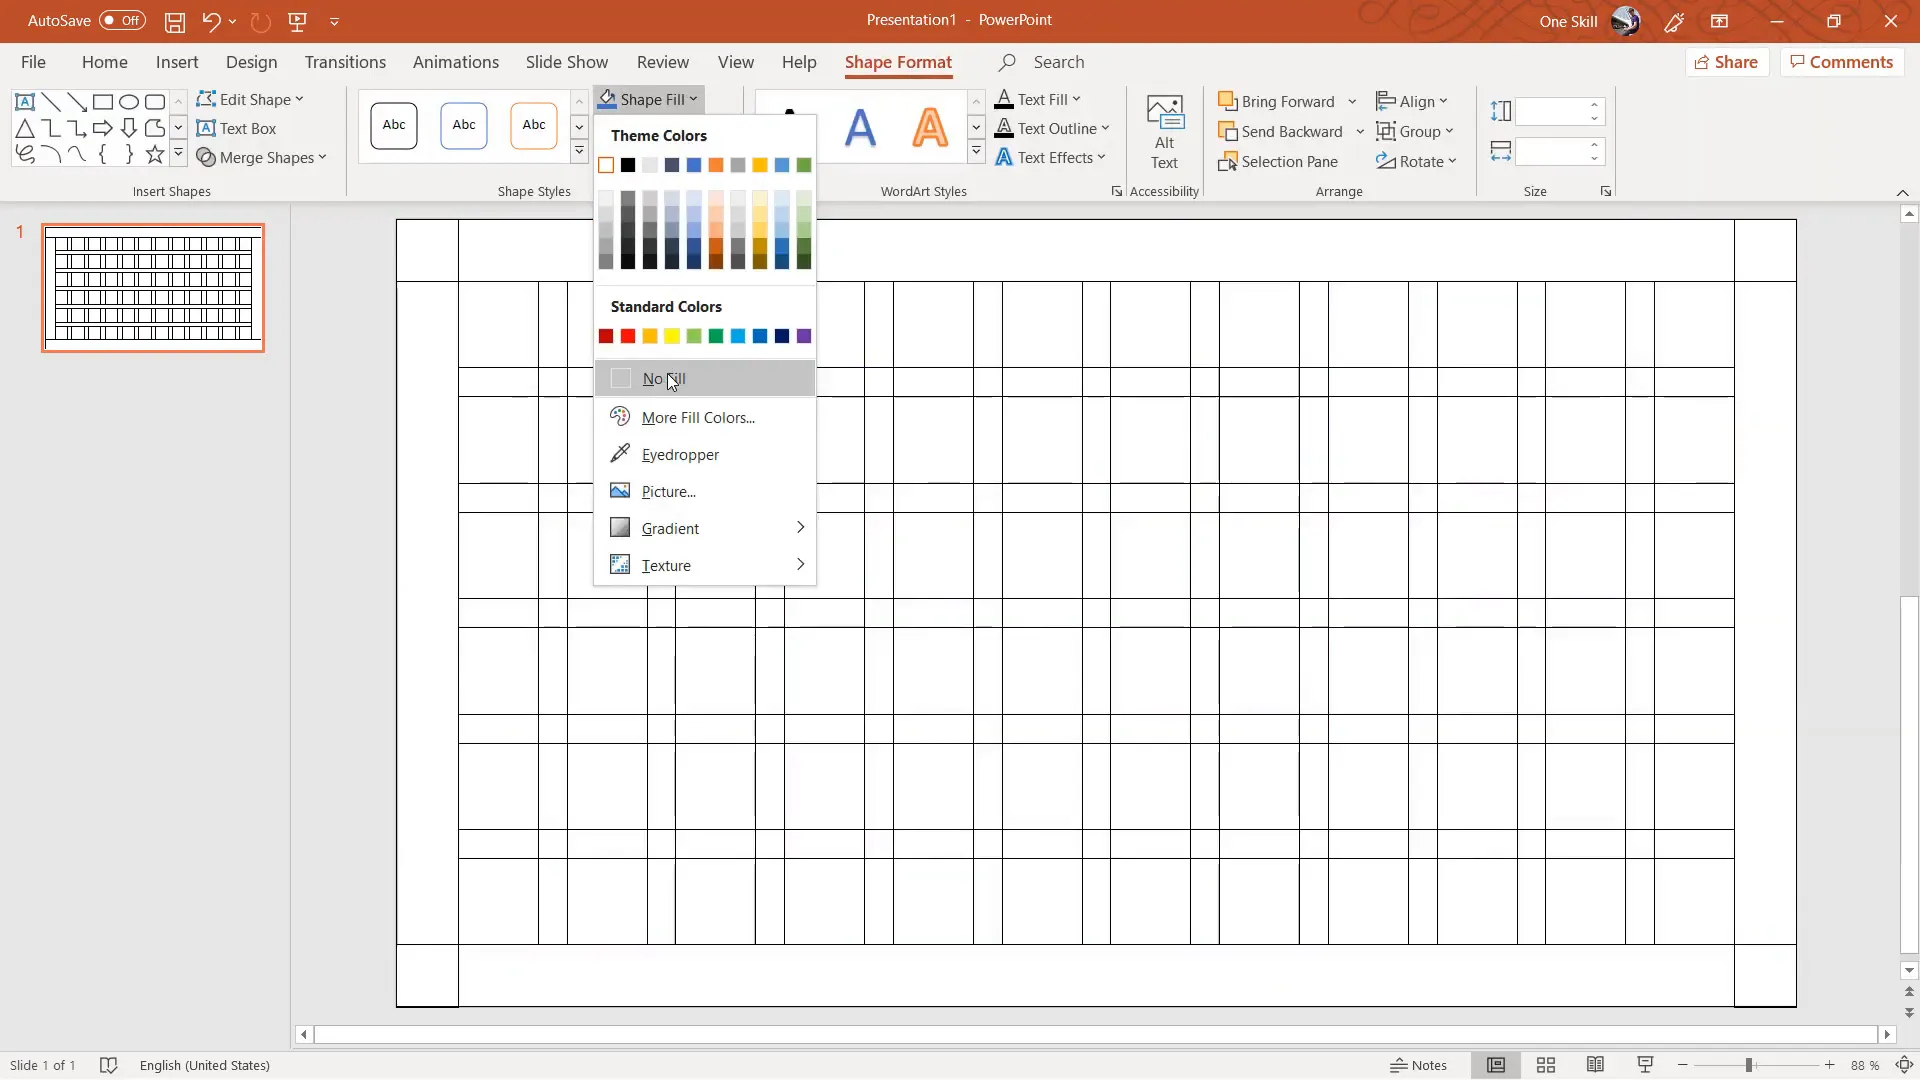
Task: Click the Text Box button
Action: pyautogui.click(x=236, y=128)
